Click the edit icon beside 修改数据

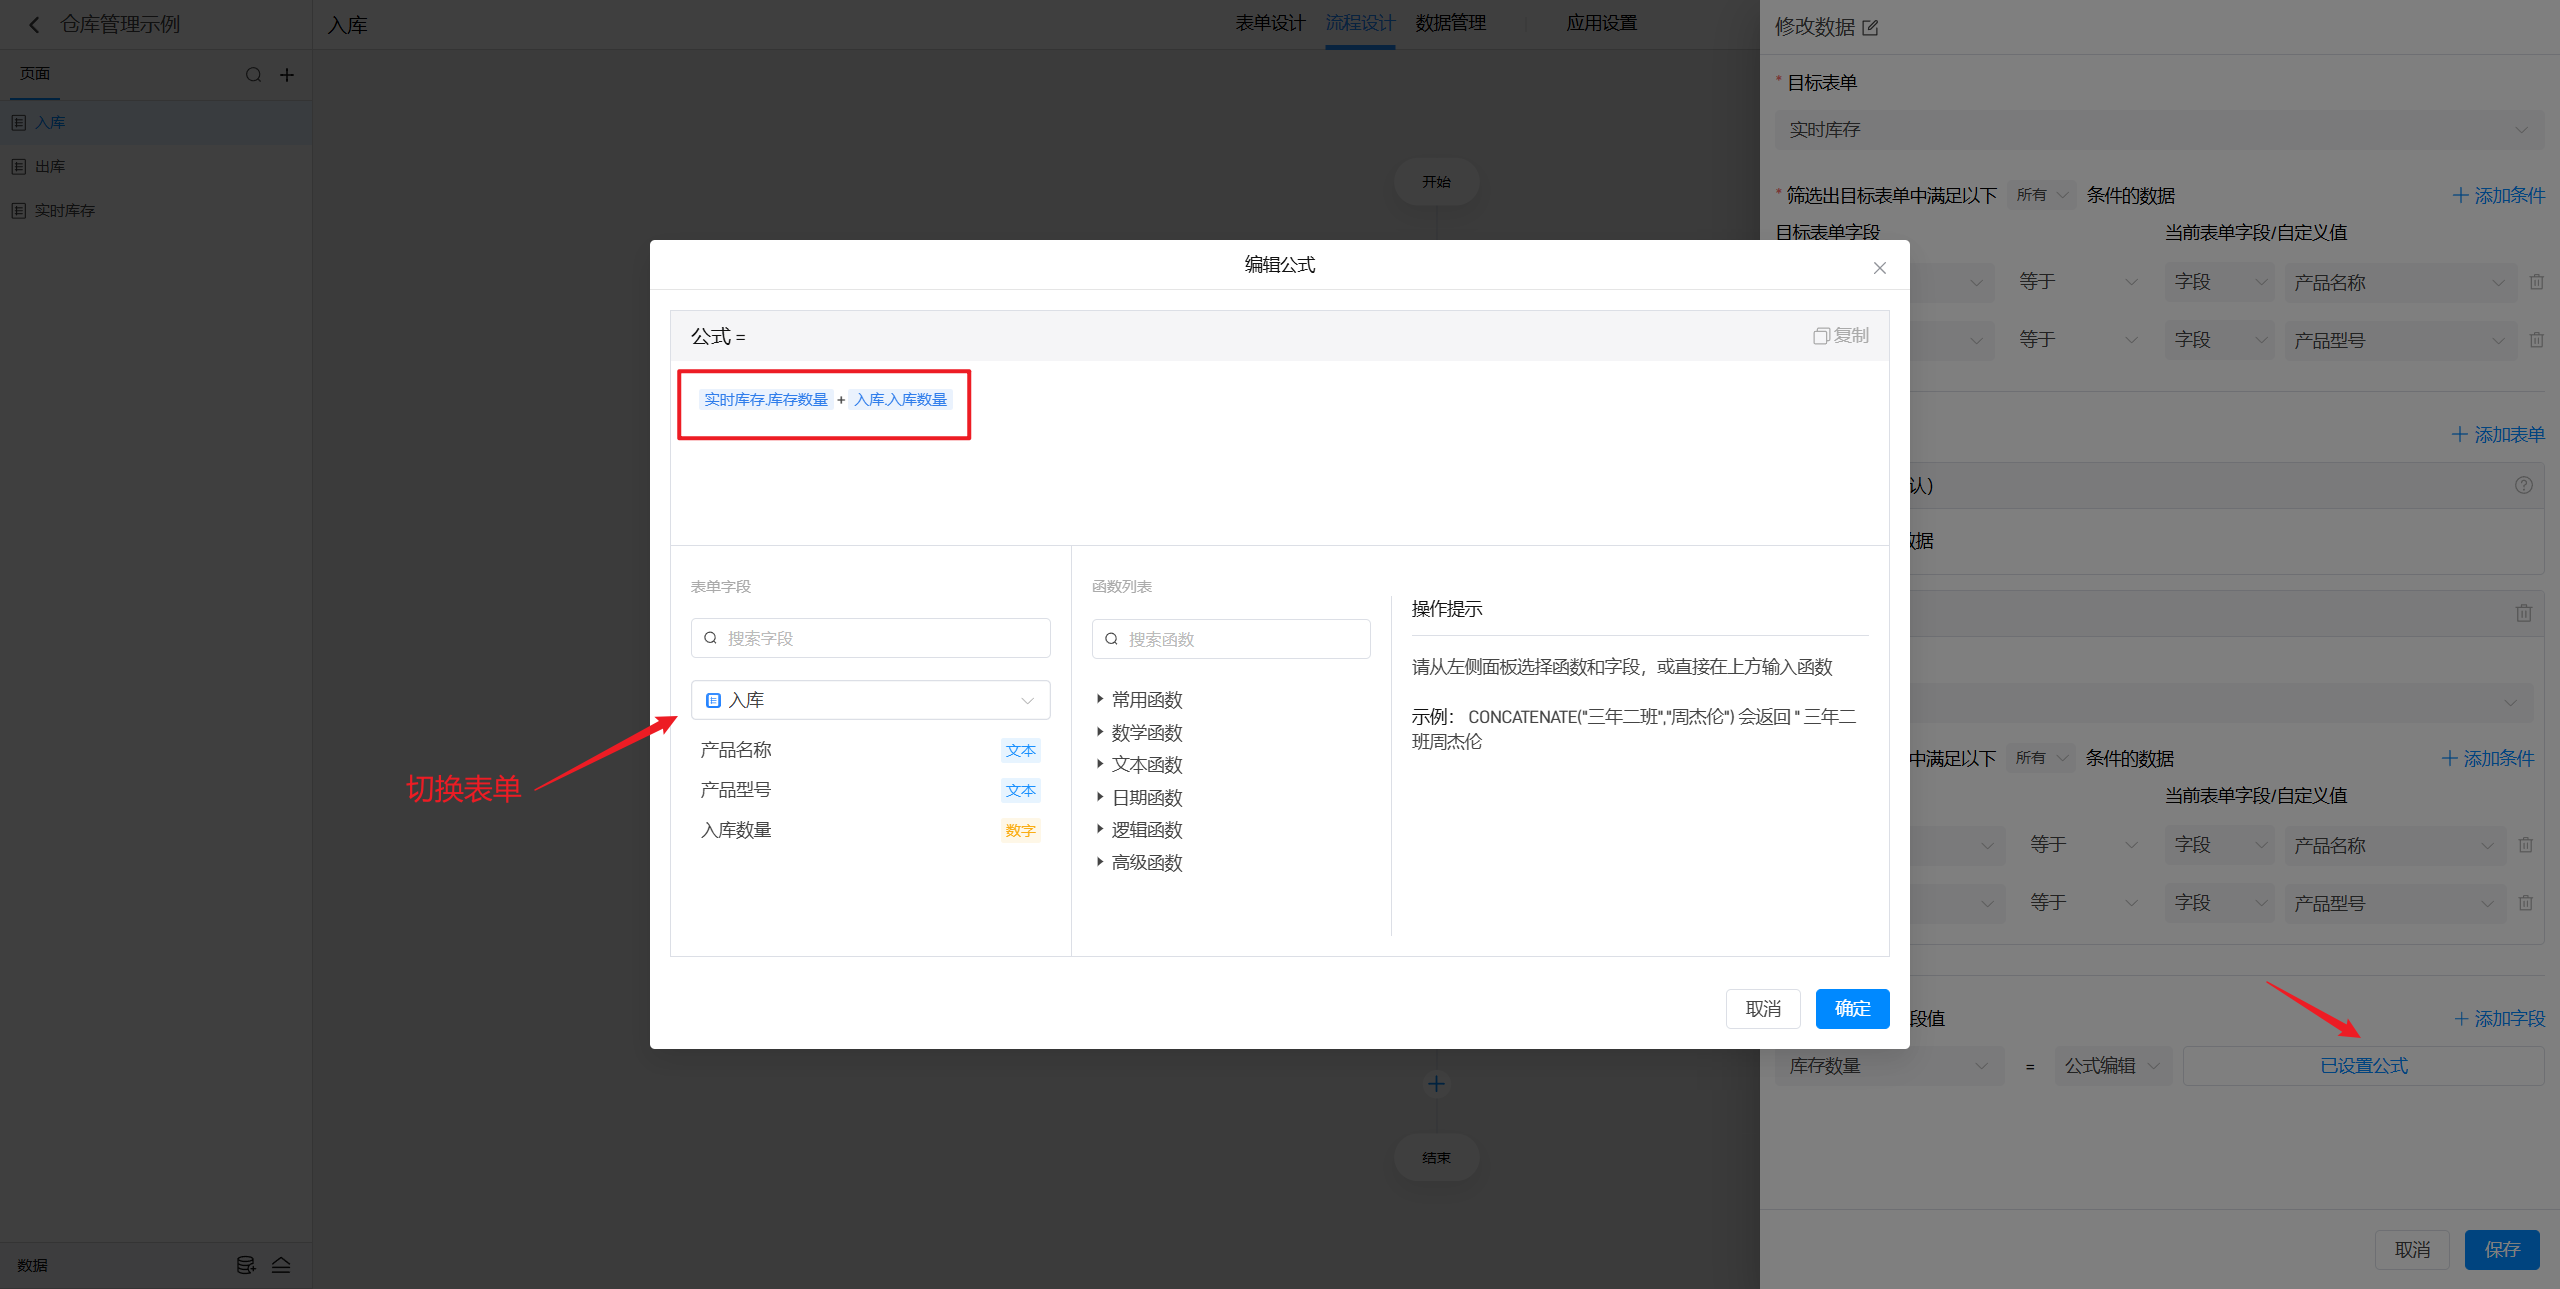click(x=1871, y=28)
